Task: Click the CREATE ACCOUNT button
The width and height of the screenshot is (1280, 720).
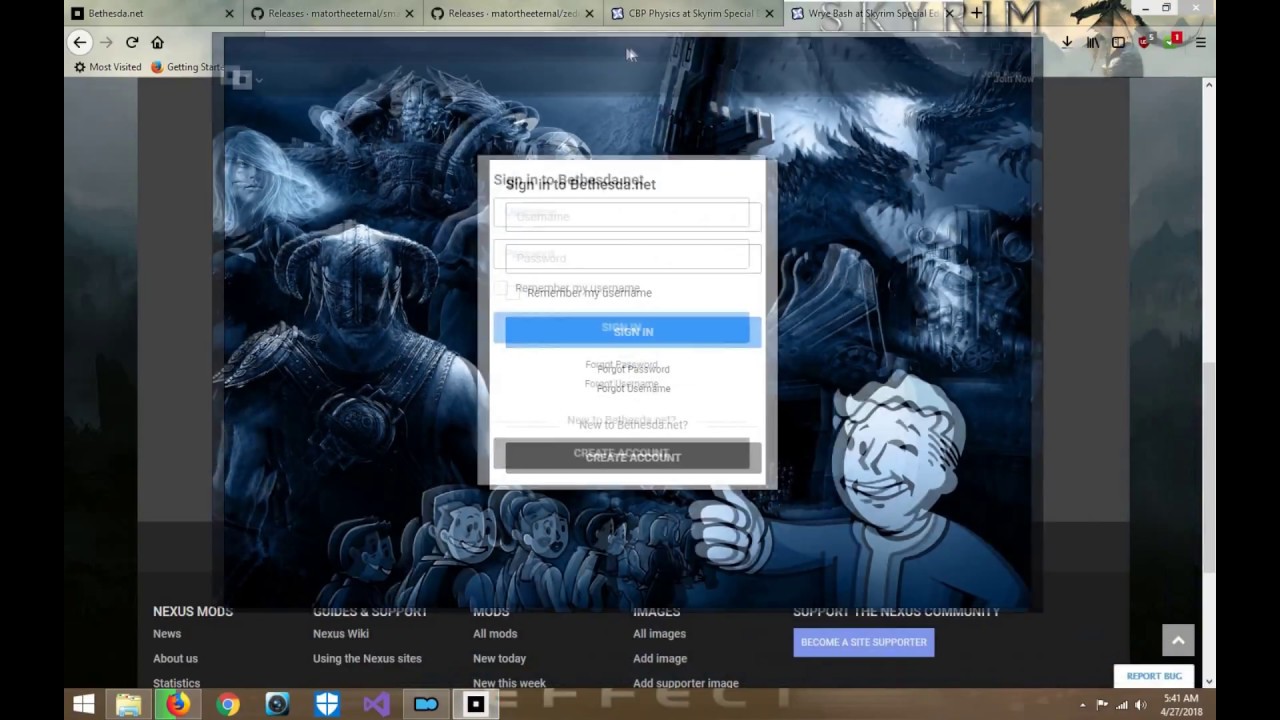Action: [x=633, y=457]
